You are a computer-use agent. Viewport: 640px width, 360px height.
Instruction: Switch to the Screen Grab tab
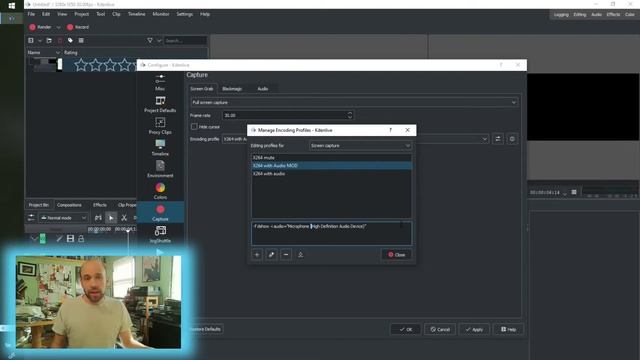click(202, 89)
